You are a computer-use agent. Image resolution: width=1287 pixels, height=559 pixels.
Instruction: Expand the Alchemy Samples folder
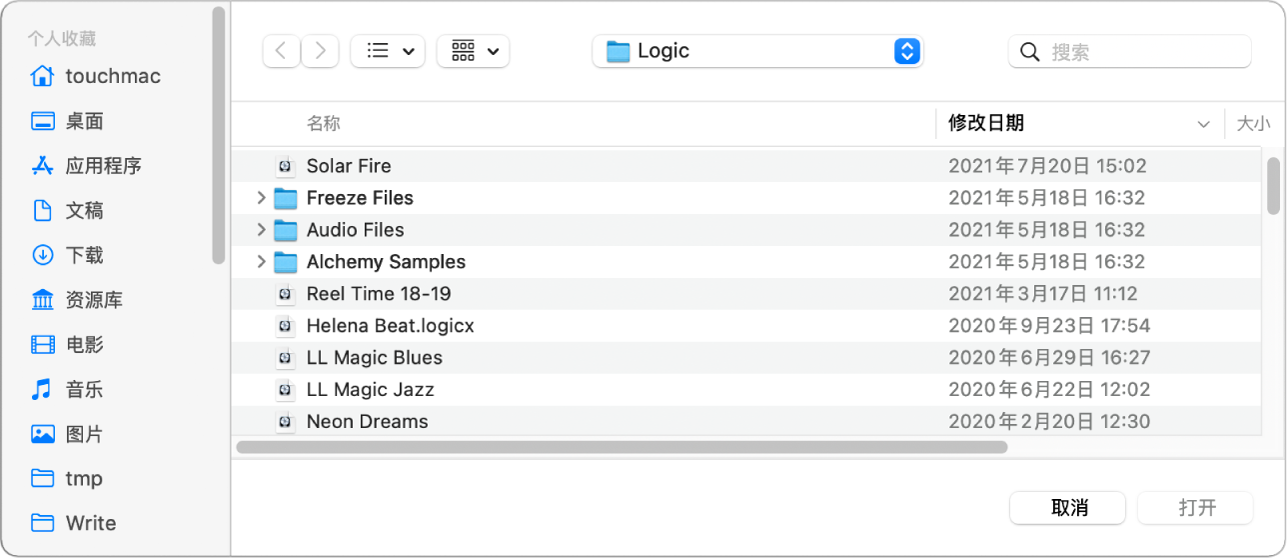[261, 262]
